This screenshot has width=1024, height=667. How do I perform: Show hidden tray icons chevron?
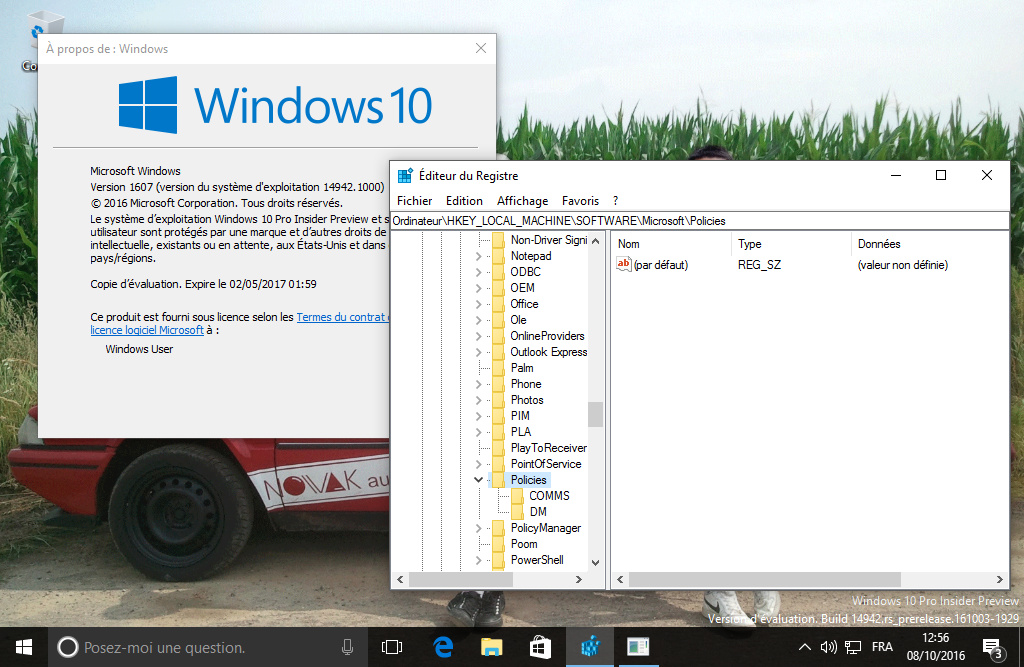click(805, 647)
